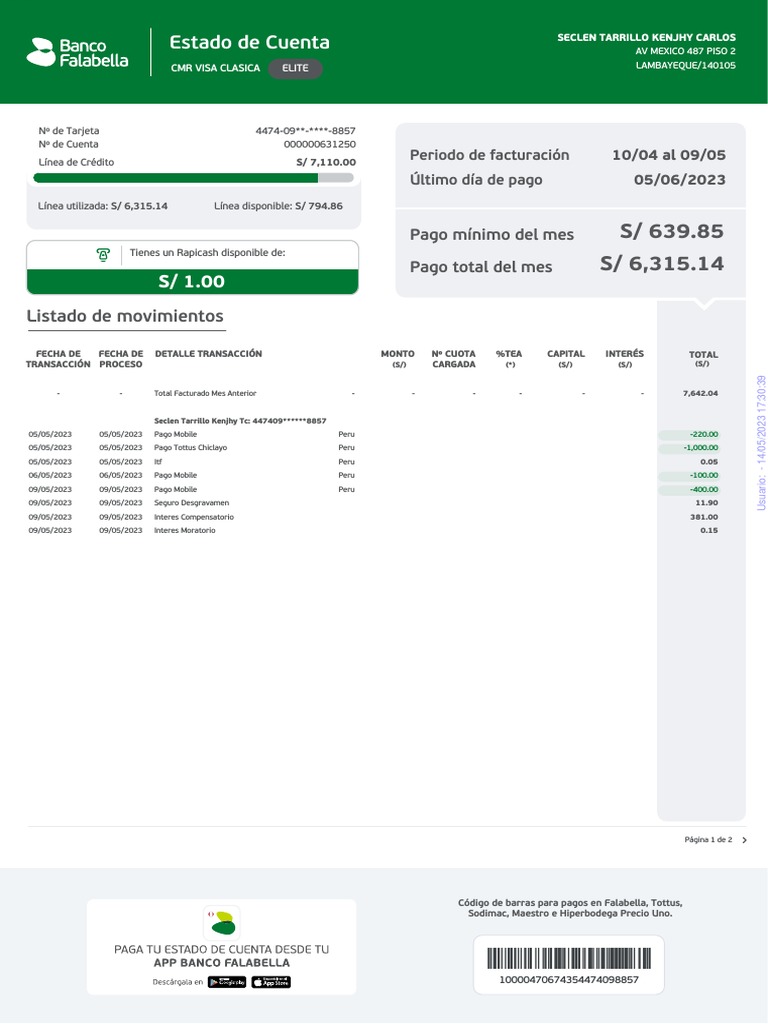Click the %TEA column header
This screenshot has height=1024, width=768.
(x=509, y=359)
